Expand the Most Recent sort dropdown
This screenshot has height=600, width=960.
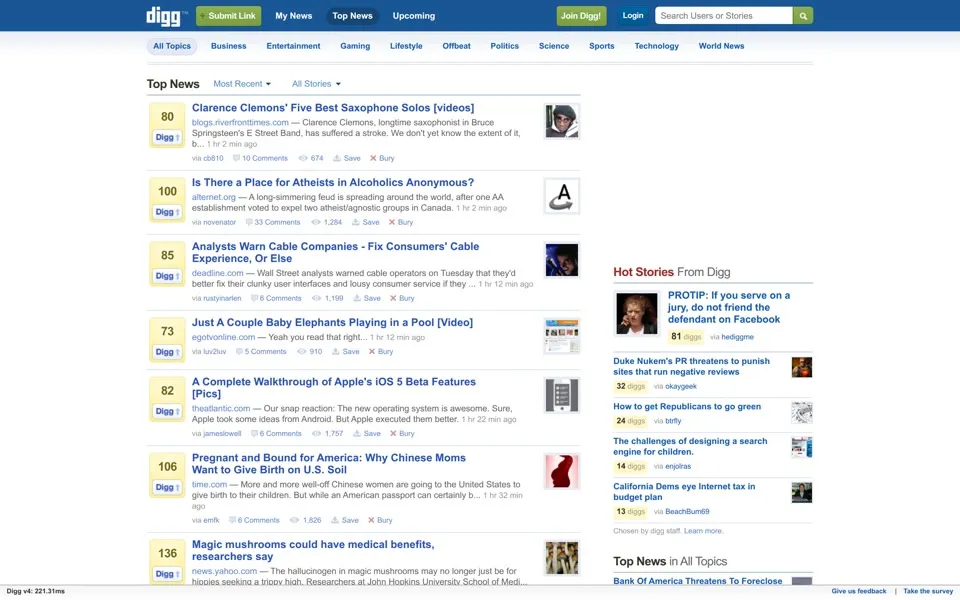(242, 84)
